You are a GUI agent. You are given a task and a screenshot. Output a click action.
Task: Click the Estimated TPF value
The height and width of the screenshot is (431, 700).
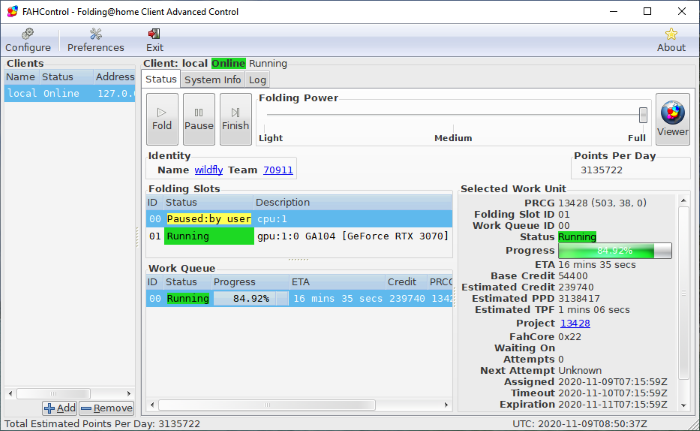[x=594, y=310]
